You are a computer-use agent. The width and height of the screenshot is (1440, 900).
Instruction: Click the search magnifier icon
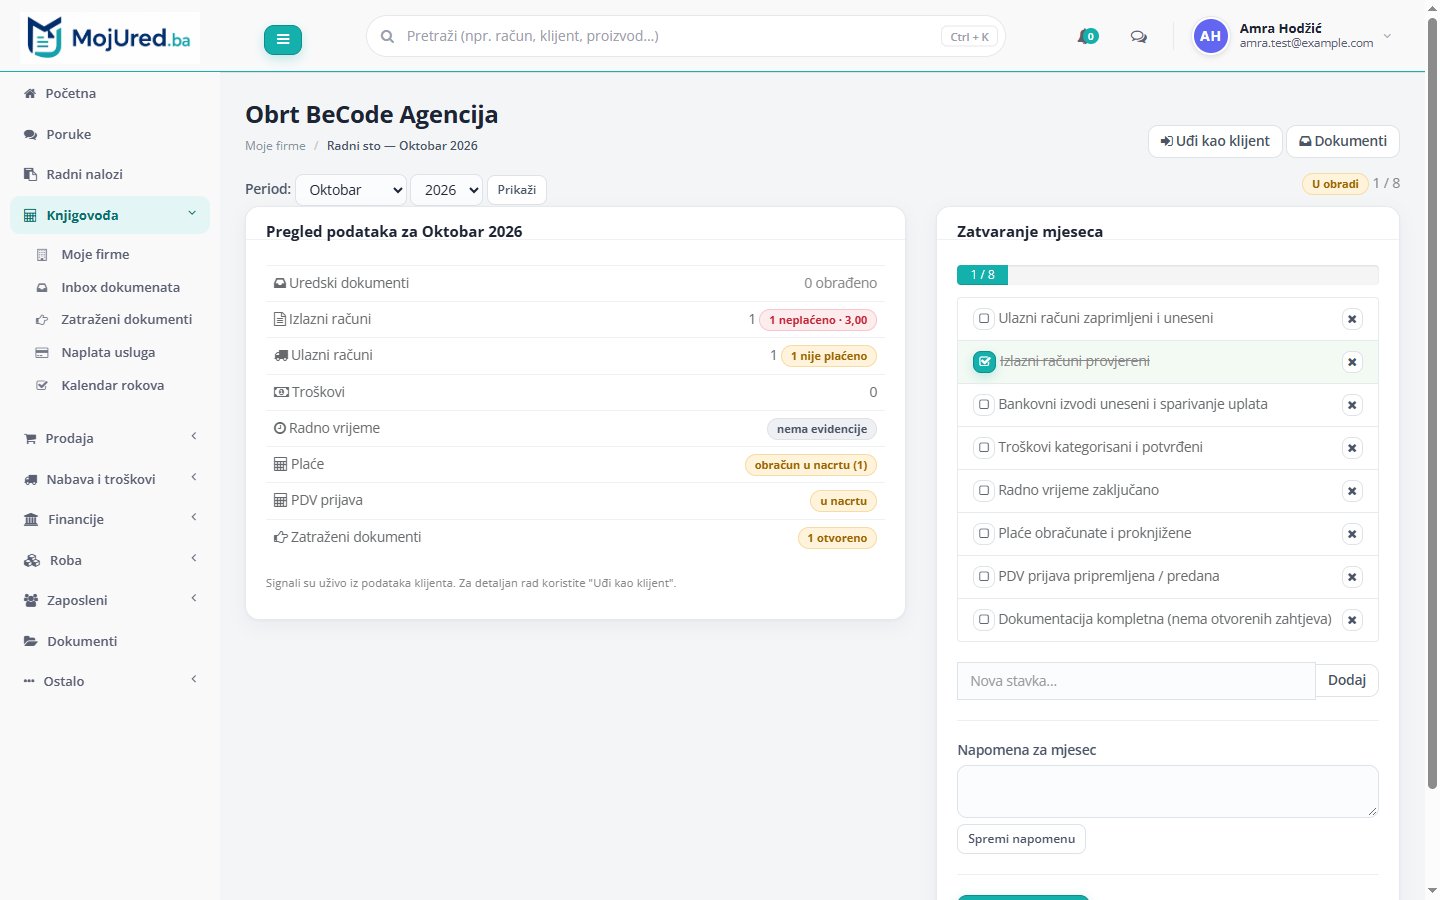point(387,37)
